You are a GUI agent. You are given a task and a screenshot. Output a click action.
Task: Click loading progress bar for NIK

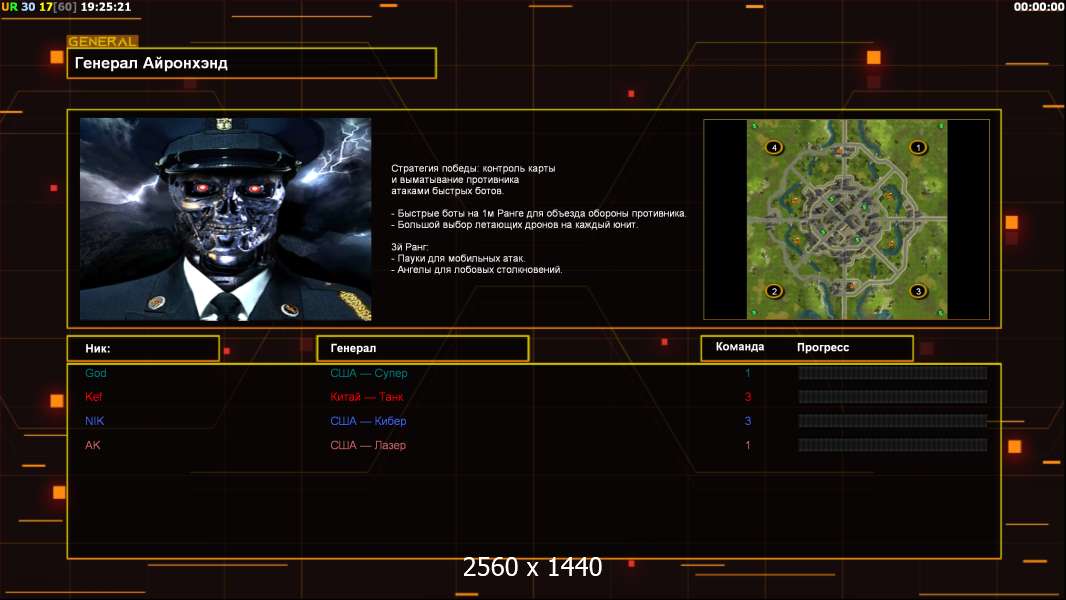[x=893, y=421]
